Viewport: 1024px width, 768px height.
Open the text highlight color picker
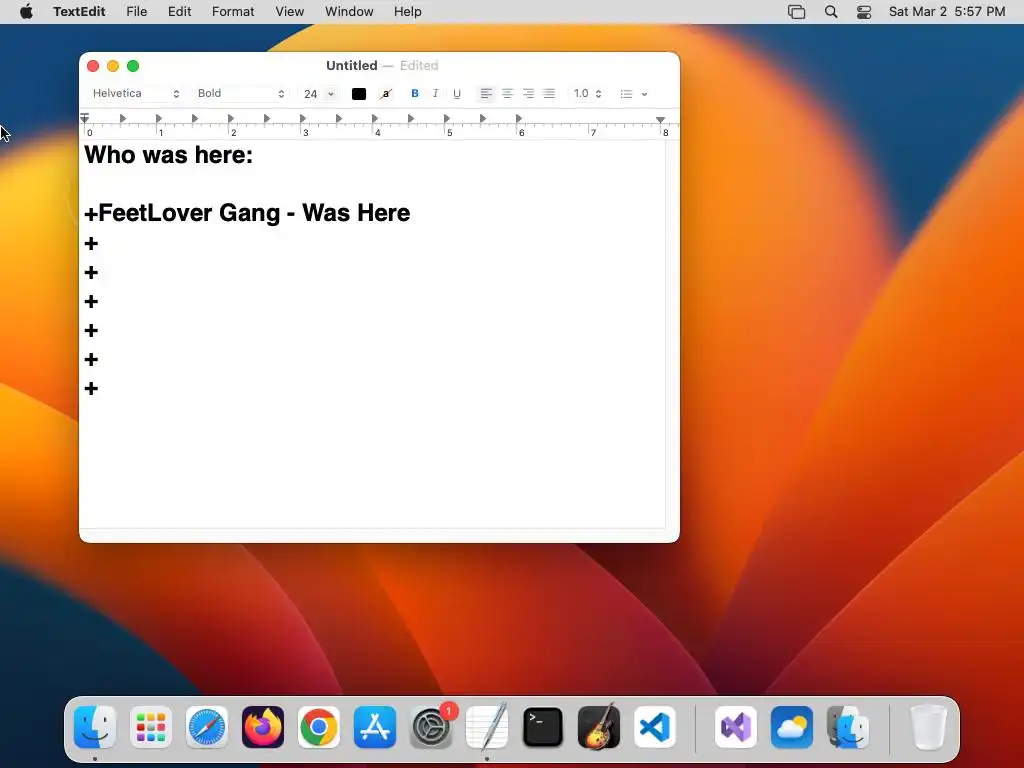[x=386, y=94]
